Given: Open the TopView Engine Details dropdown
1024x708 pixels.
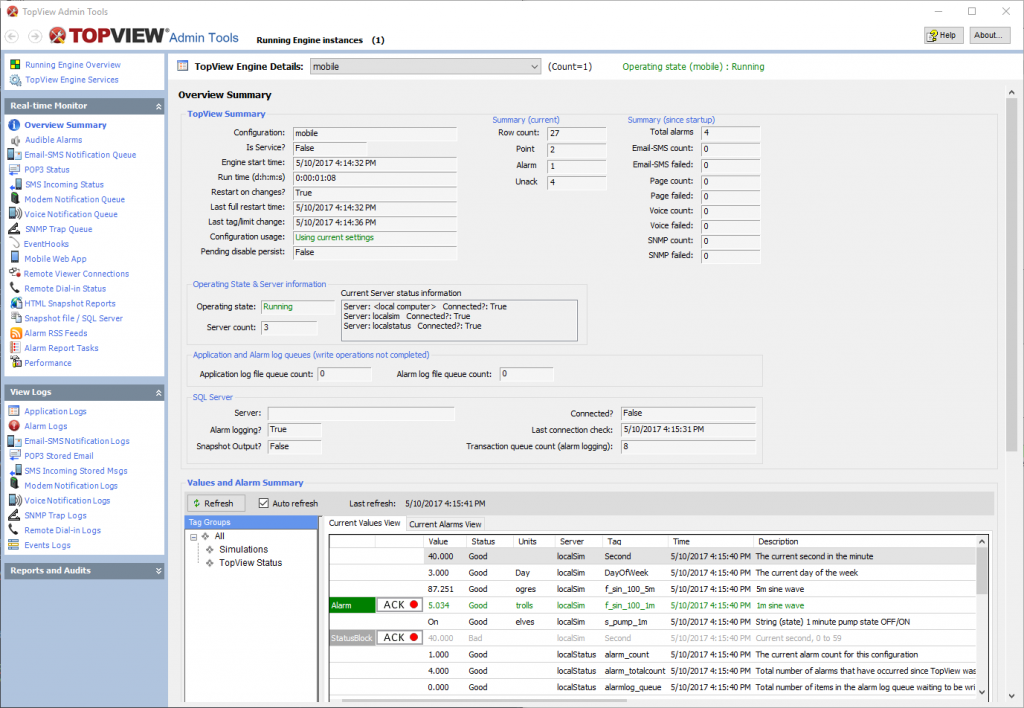Looking at the screenshot, I should 425,67.
